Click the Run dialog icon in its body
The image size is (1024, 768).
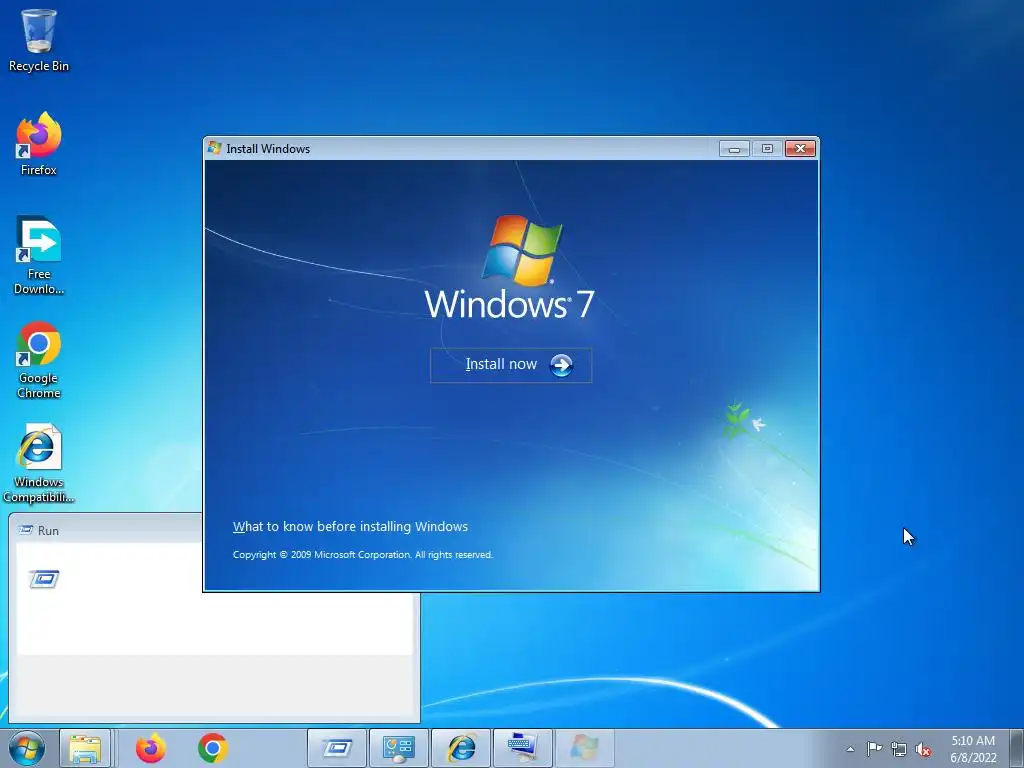(x=44, y=579)
